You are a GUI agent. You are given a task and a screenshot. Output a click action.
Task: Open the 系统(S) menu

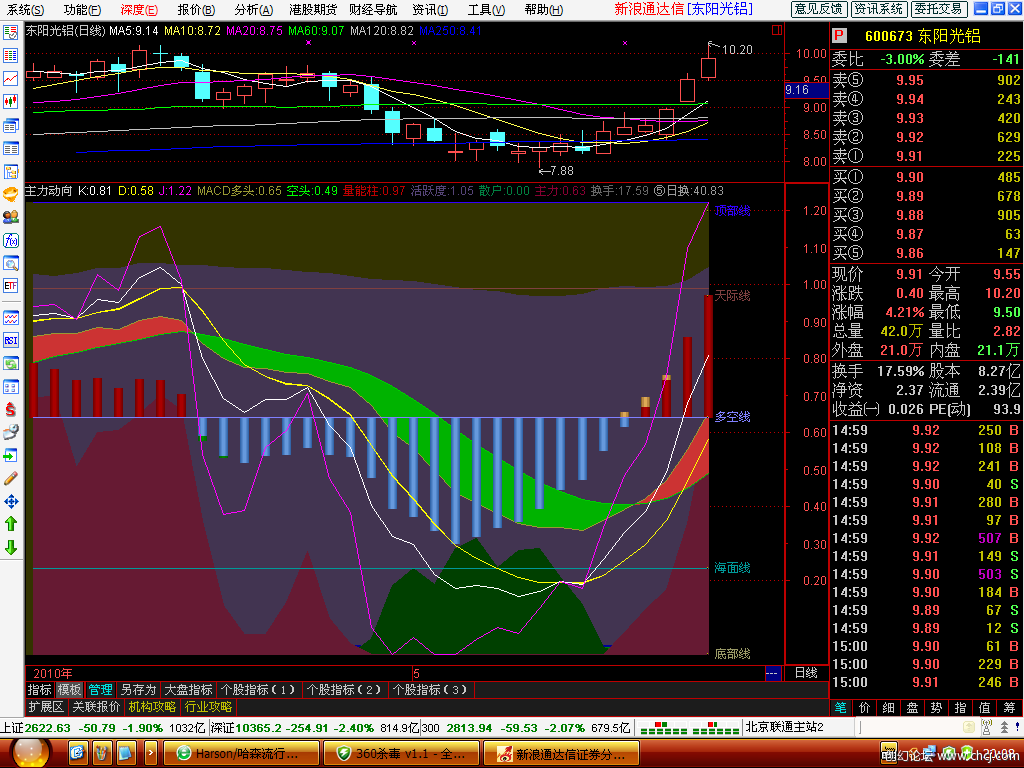(25, 9)
